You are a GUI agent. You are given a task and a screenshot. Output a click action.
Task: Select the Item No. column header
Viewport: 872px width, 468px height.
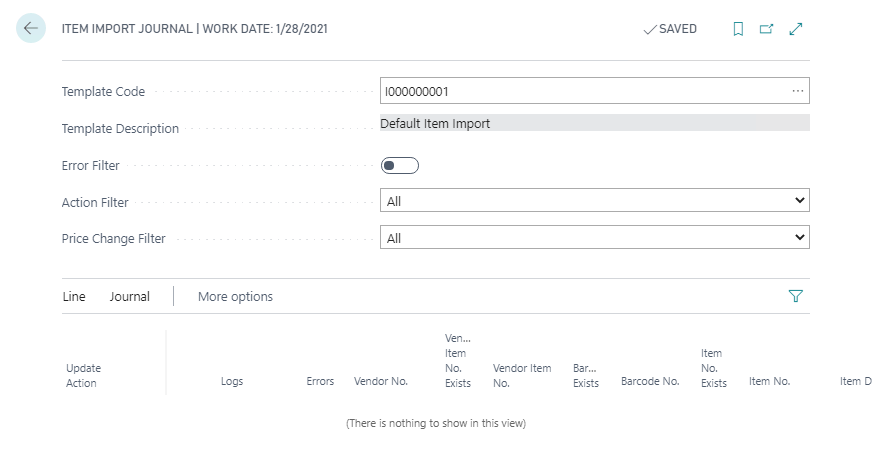pyautogui.click(x=769, y=381)
